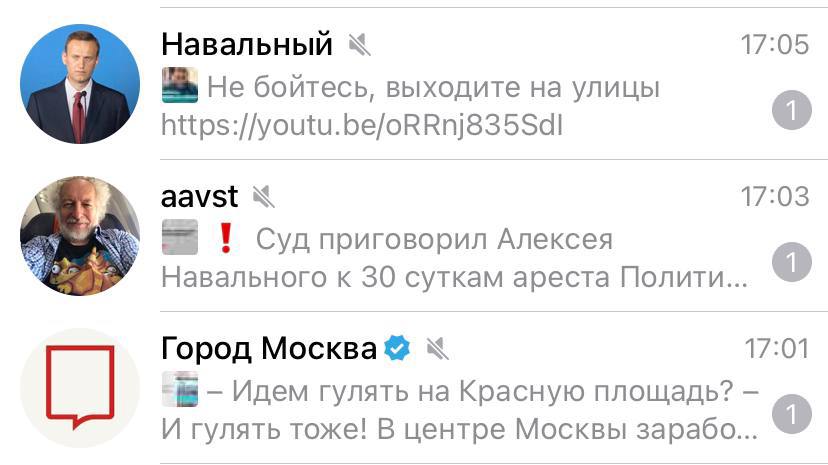The width and height of the screenshot is (828, 465).
Task: Click the muted speaker icon beside Навальный
Action: coord(360,45)
